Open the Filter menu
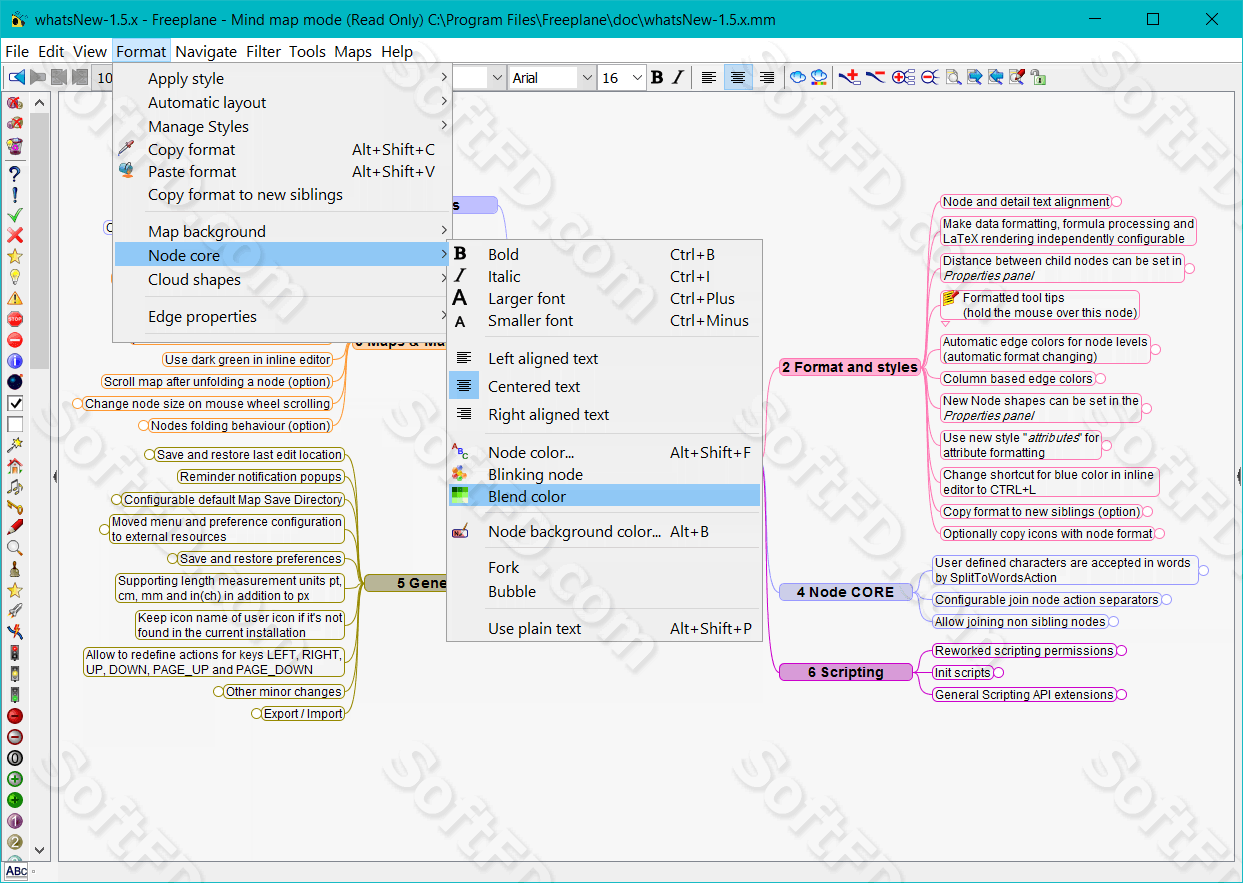 point(264,51)
